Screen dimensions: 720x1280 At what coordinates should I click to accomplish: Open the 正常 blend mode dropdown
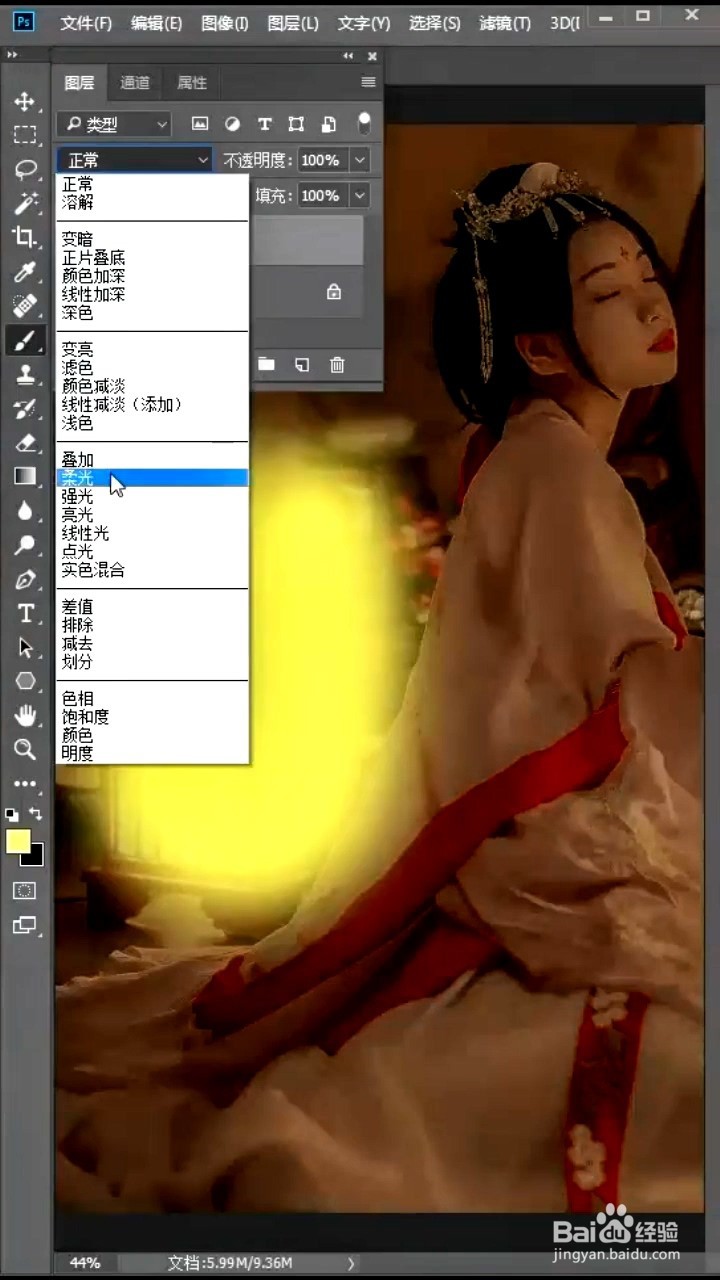(x=135, y=159)
